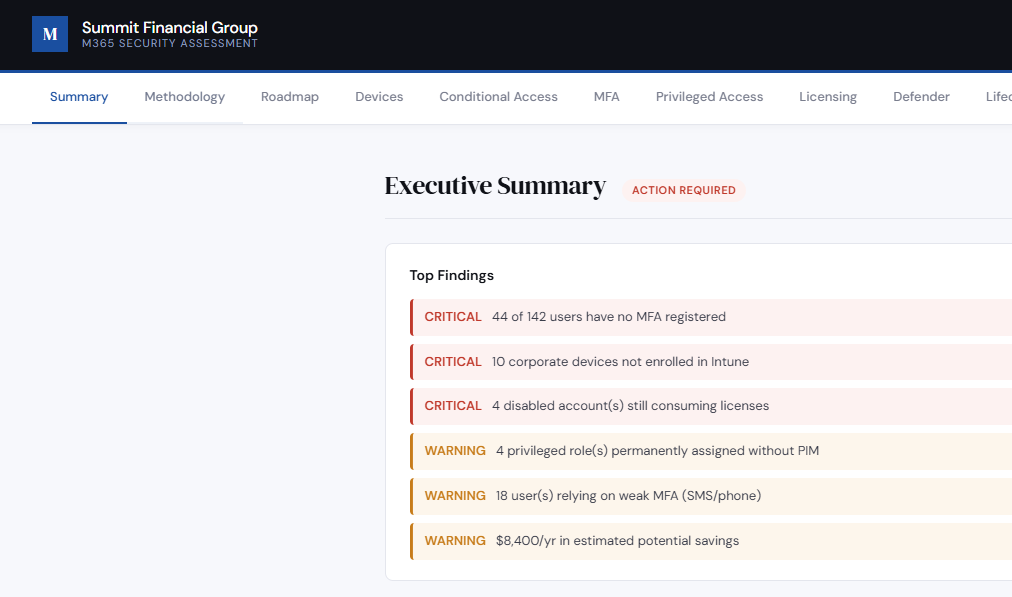The width and height of the screenshot is (1012, 597).
Task: Select the Conditional Access tab
Action: (x=498, y=96)
